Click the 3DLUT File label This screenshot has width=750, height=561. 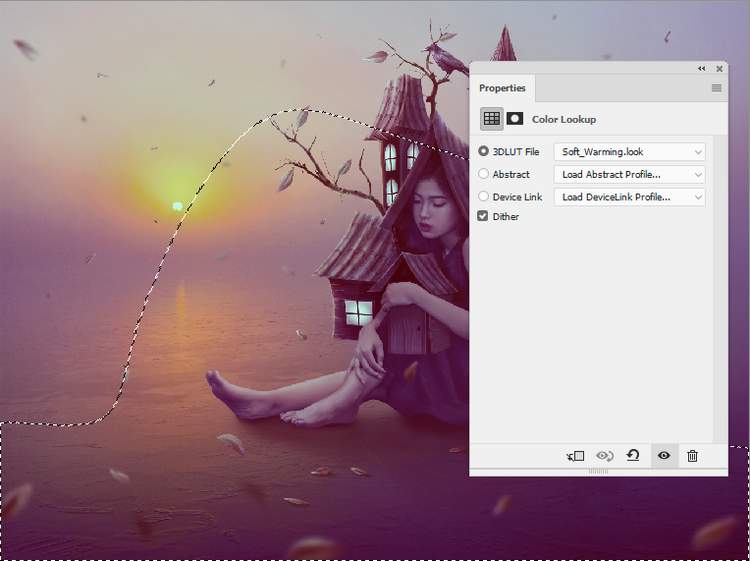click(516, 152)
